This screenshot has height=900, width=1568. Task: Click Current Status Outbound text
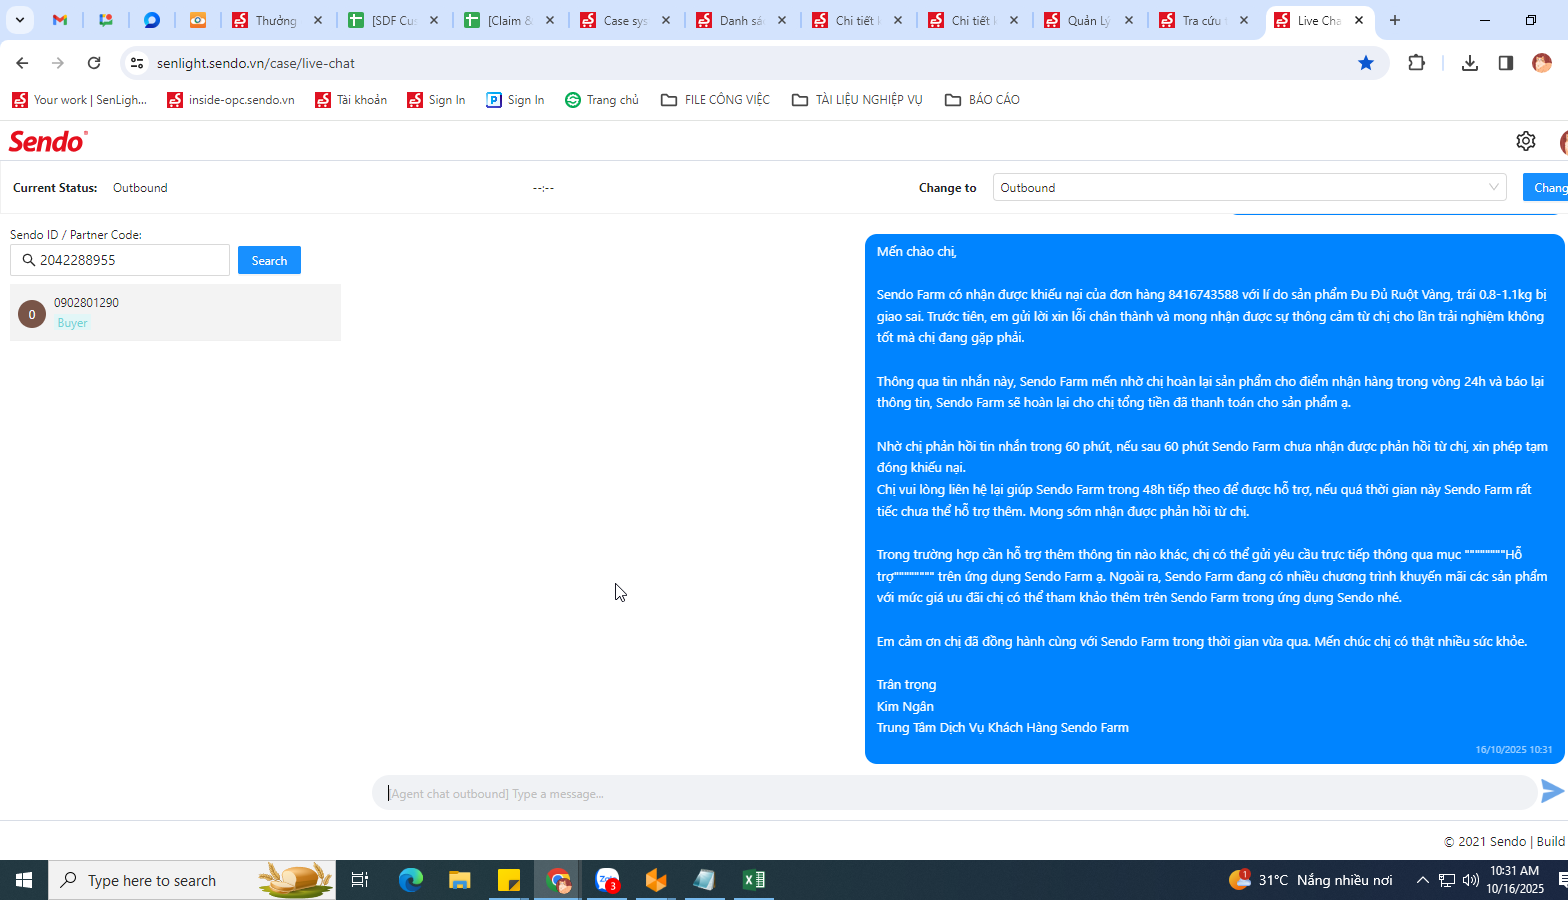[140, 188]
